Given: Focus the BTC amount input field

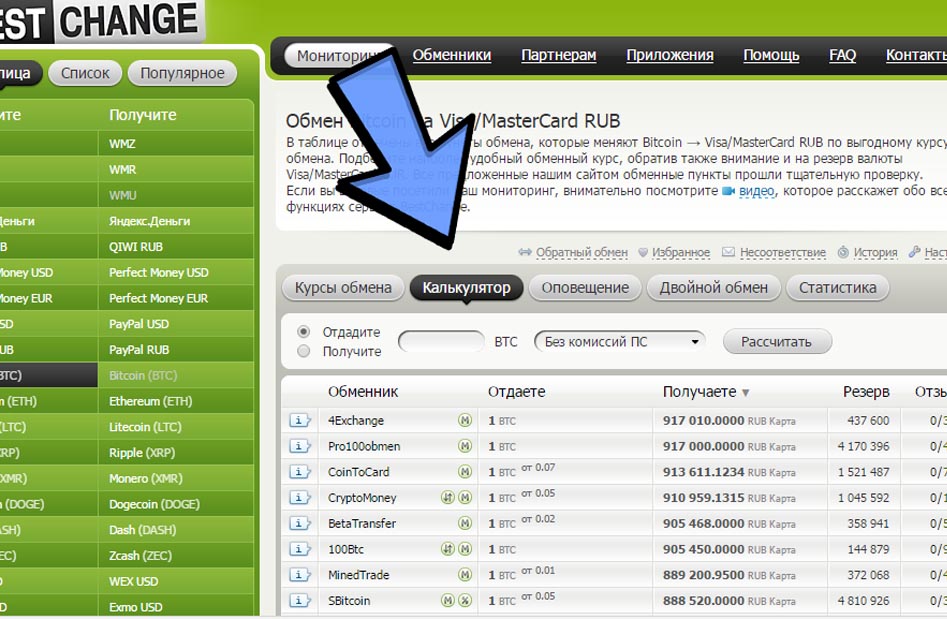Looking at the screenshot, I should click(x=441, y=342).
